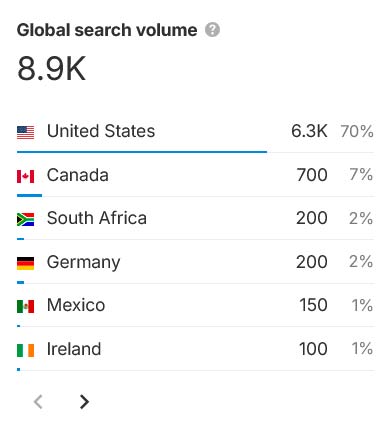The width and height of the screenshot is (381, 425).
Task: Open the South Africa entry
Action: 97,218
